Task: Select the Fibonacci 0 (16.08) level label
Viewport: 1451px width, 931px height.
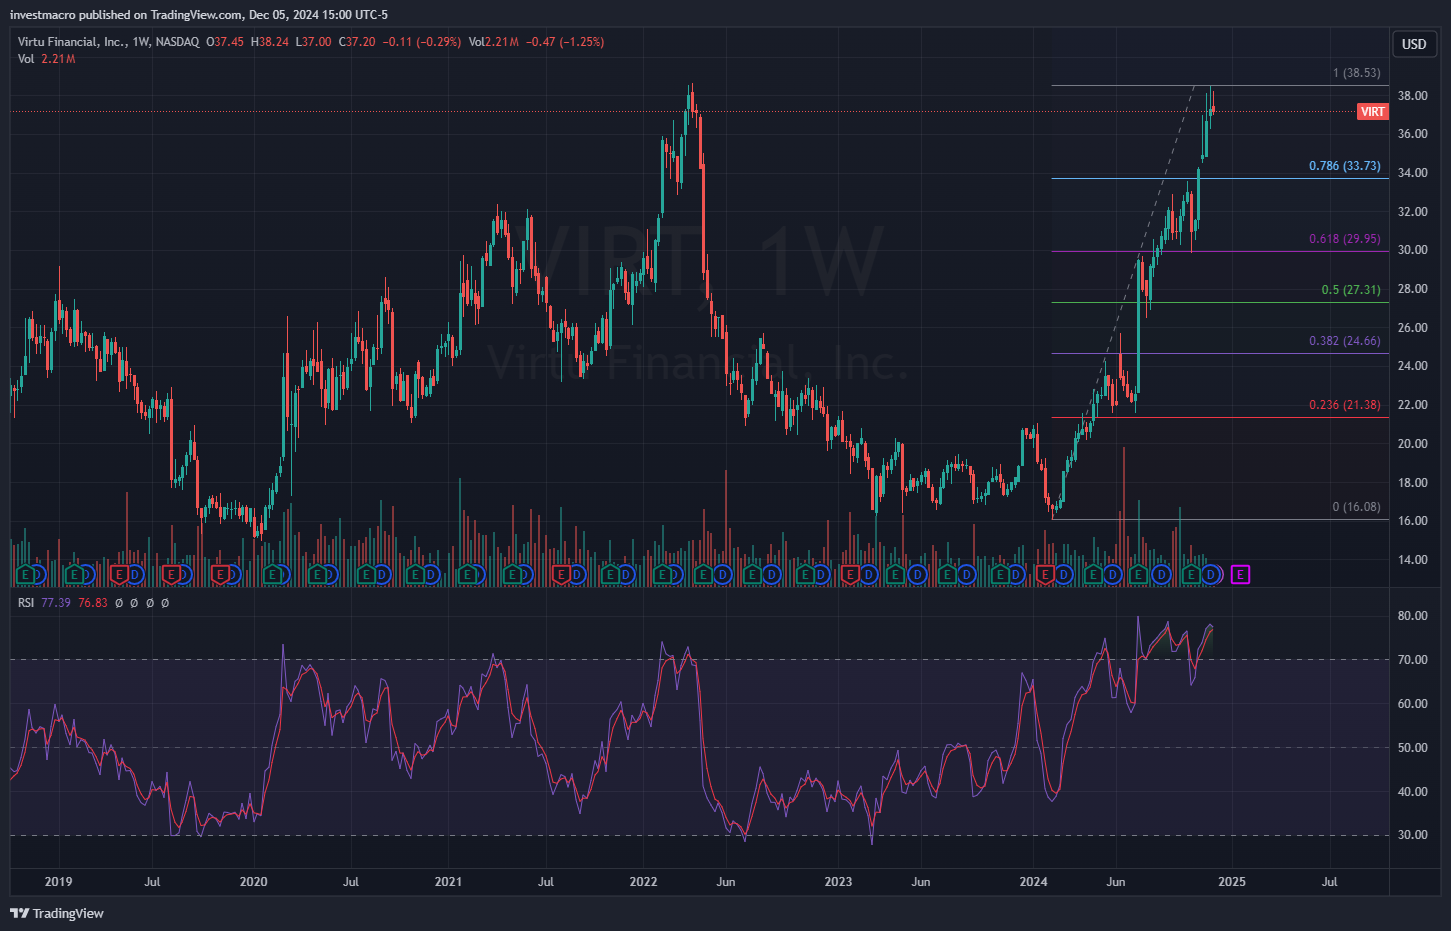Action: (1356, 507)
